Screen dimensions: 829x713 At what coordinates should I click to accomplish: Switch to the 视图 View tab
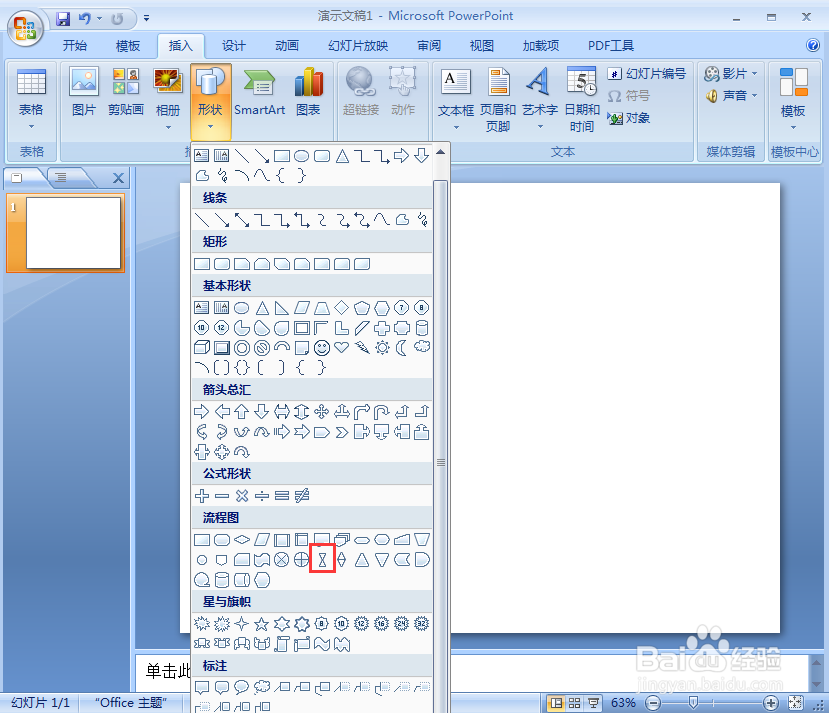[x=482, y=45]
